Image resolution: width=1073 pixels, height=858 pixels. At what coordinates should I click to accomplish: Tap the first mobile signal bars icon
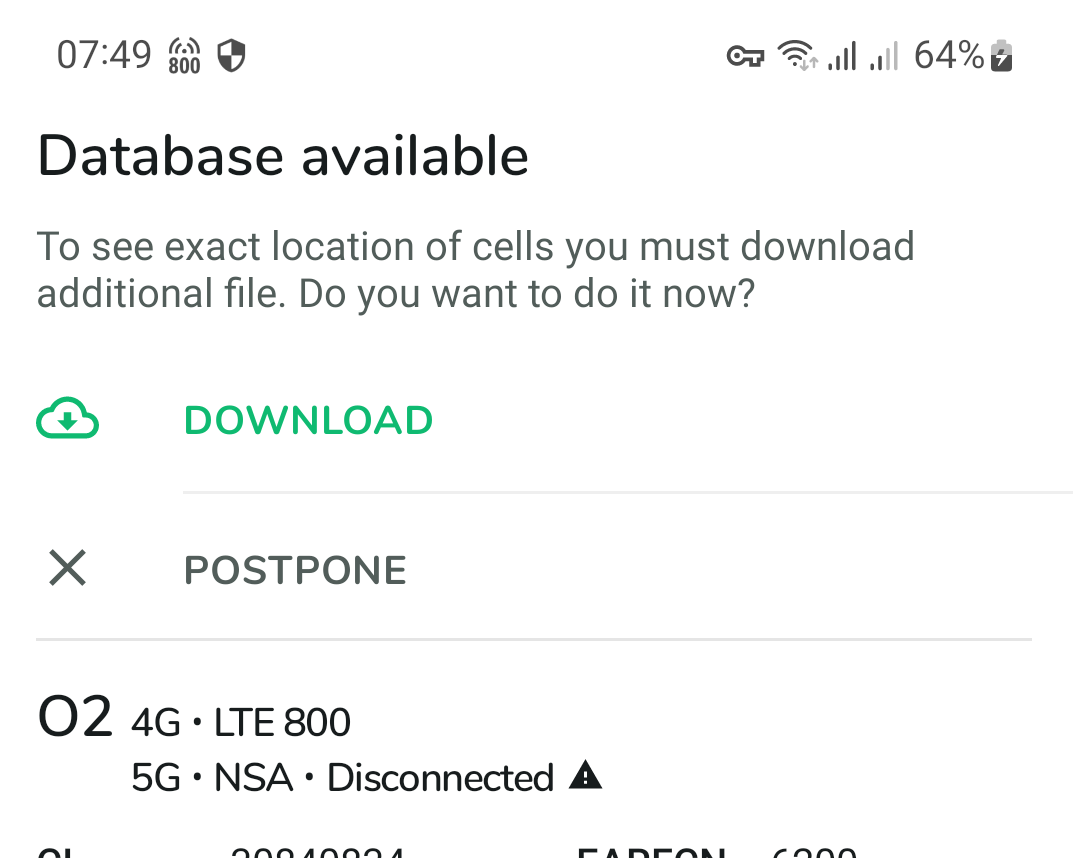(842, 56)
